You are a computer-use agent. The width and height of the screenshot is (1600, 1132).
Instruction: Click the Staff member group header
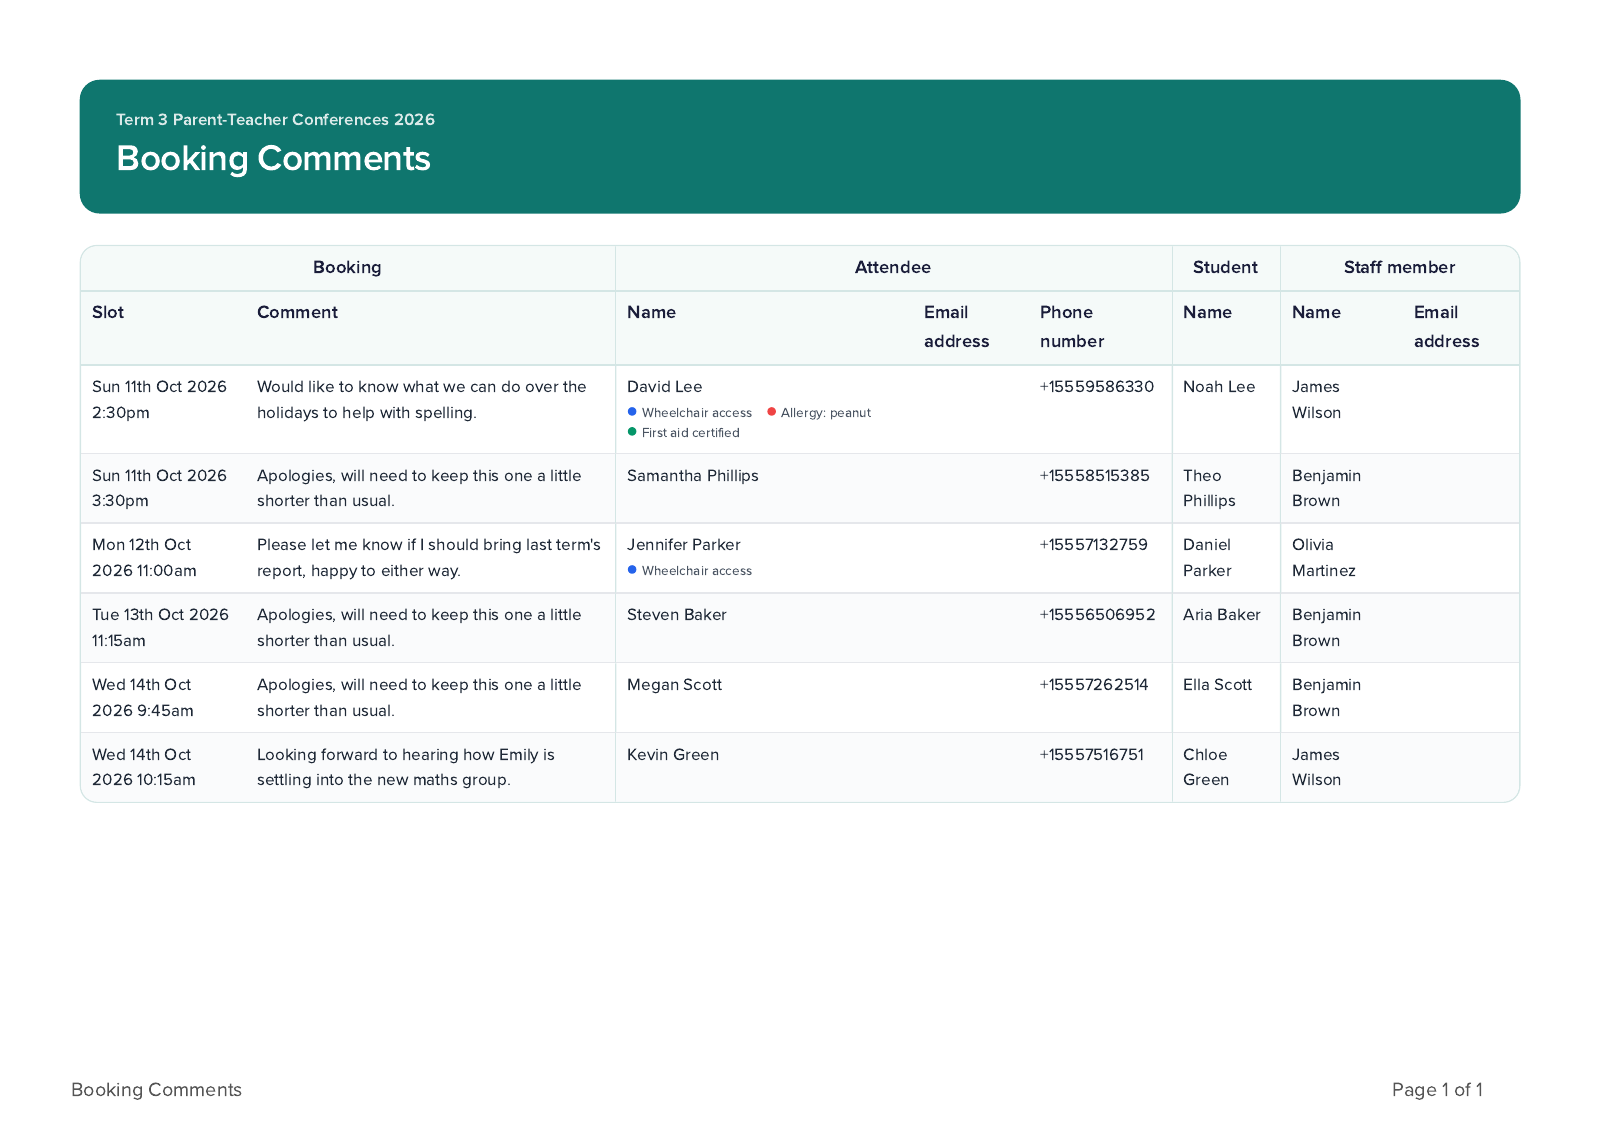click(1399, 267)
